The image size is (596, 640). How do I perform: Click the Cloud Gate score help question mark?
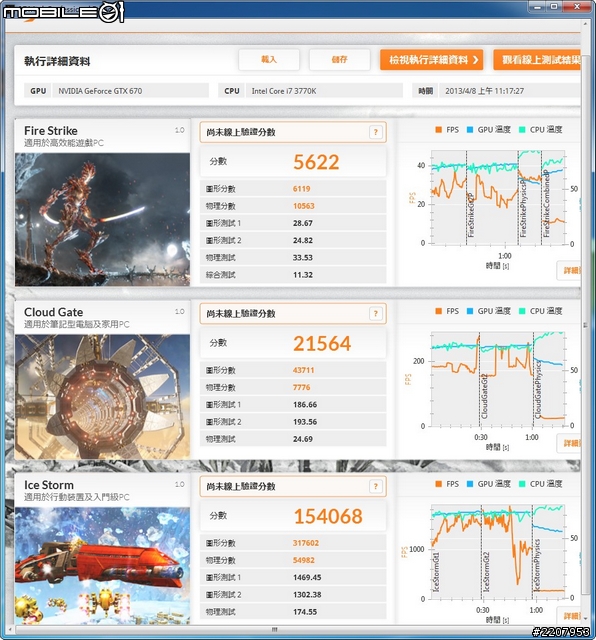coord(376,313)
